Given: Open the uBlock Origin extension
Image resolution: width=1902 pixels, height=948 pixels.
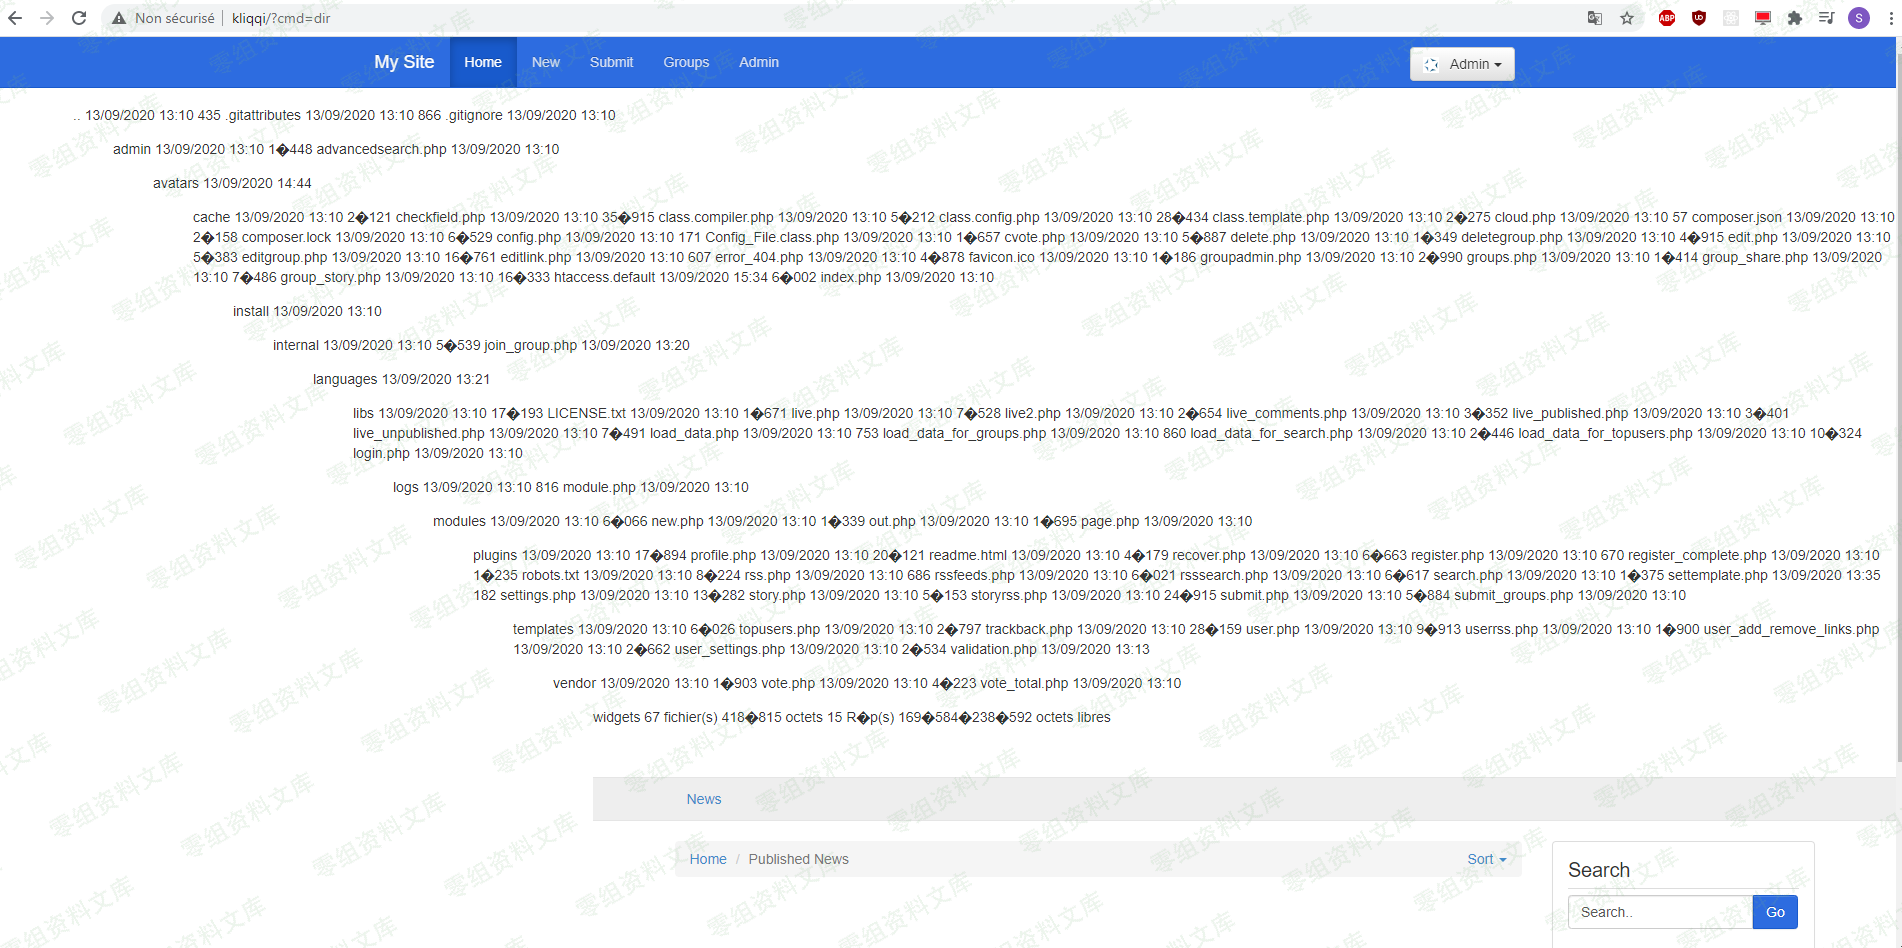Looking at the screenshot, I should [x=1699, y=18].
